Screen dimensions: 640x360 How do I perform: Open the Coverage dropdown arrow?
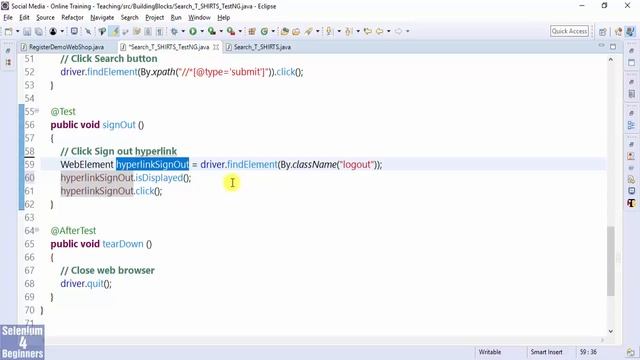221,31
